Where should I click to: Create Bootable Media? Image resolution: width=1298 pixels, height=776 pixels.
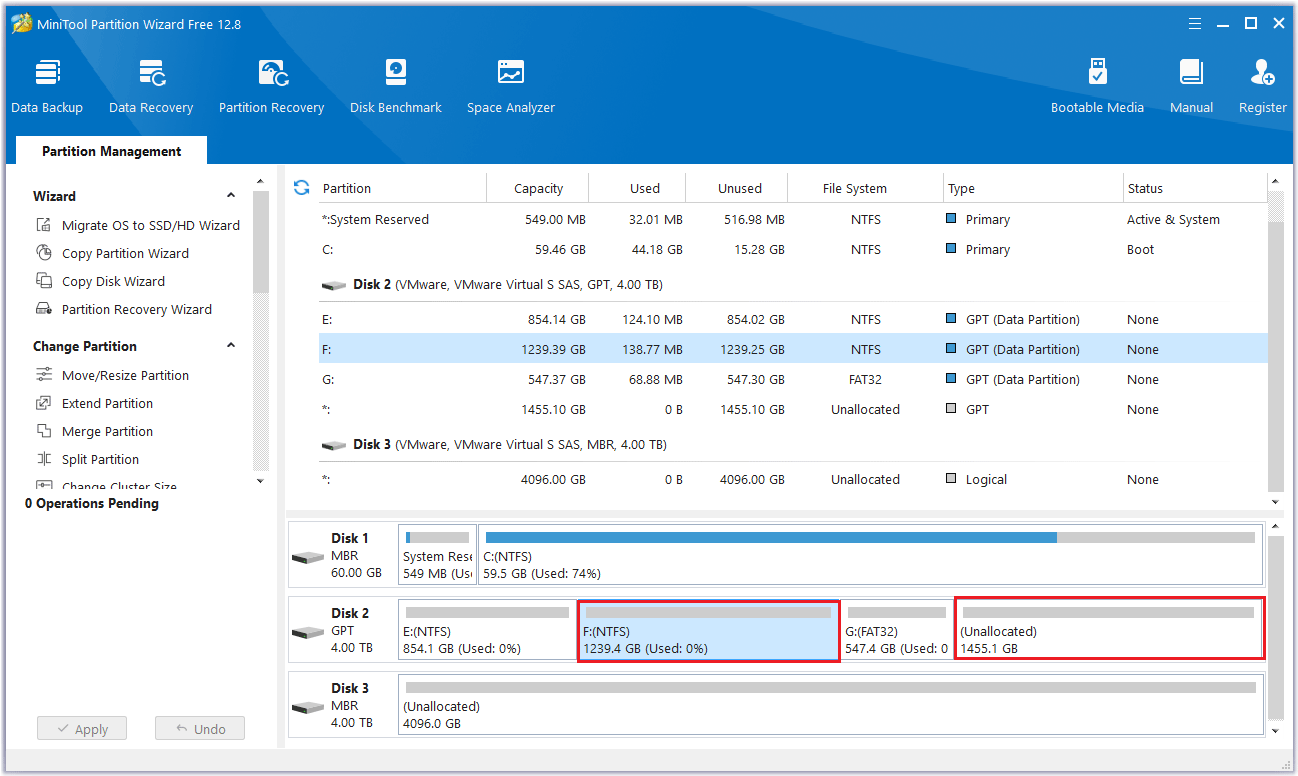click(1097, 86)
